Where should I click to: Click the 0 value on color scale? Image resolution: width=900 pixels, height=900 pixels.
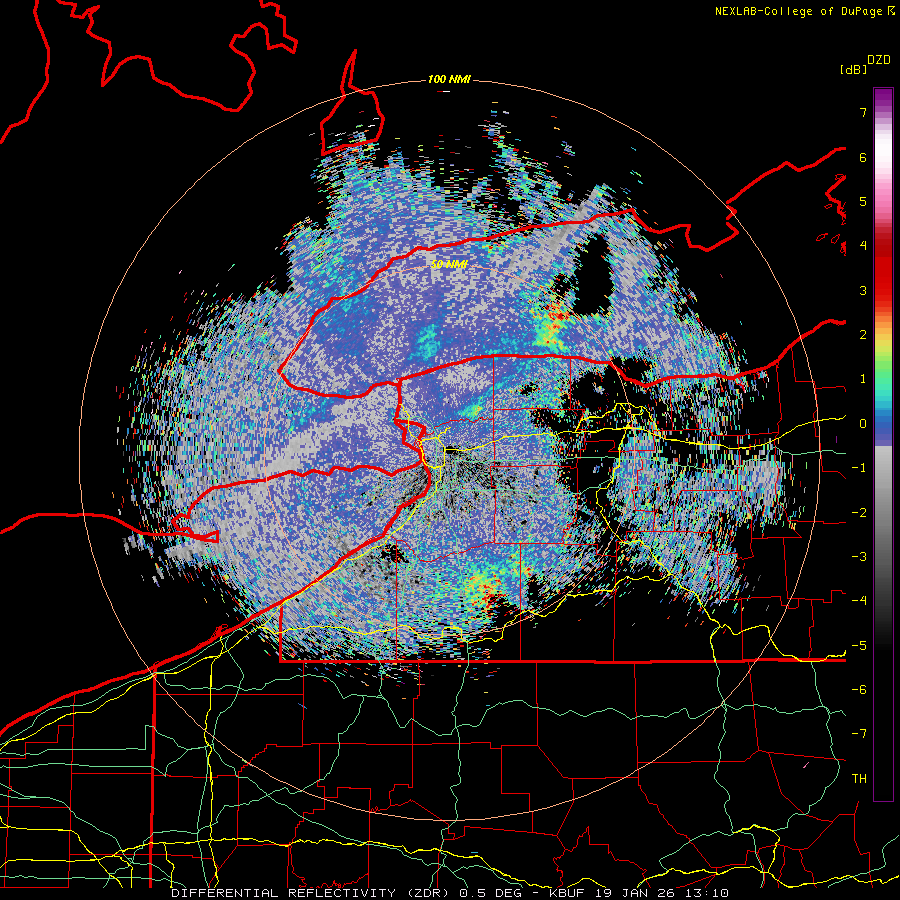pos(863,424)
